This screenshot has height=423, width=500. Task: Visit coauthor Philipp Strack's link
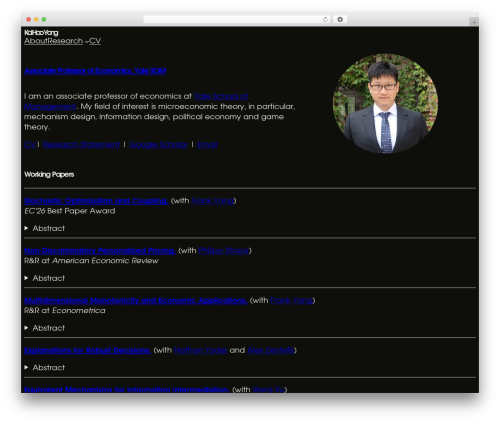224,250
